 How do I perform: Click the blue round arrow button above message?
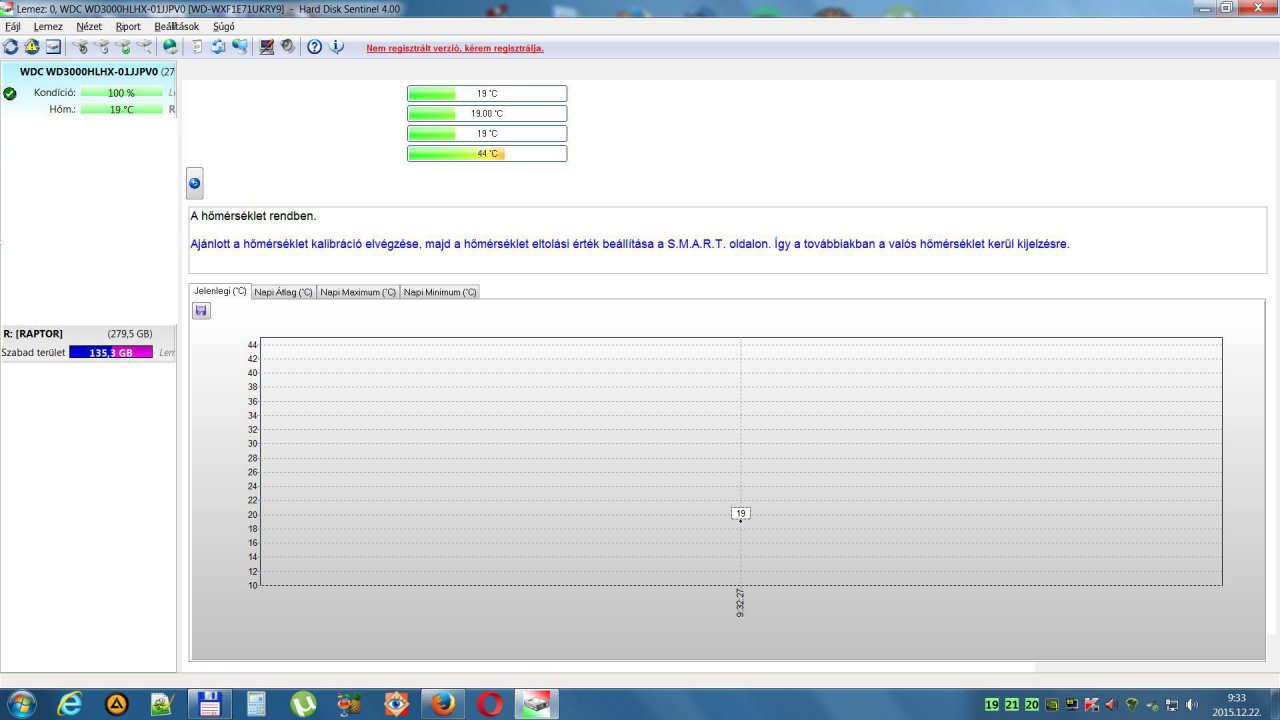[195, 183]
